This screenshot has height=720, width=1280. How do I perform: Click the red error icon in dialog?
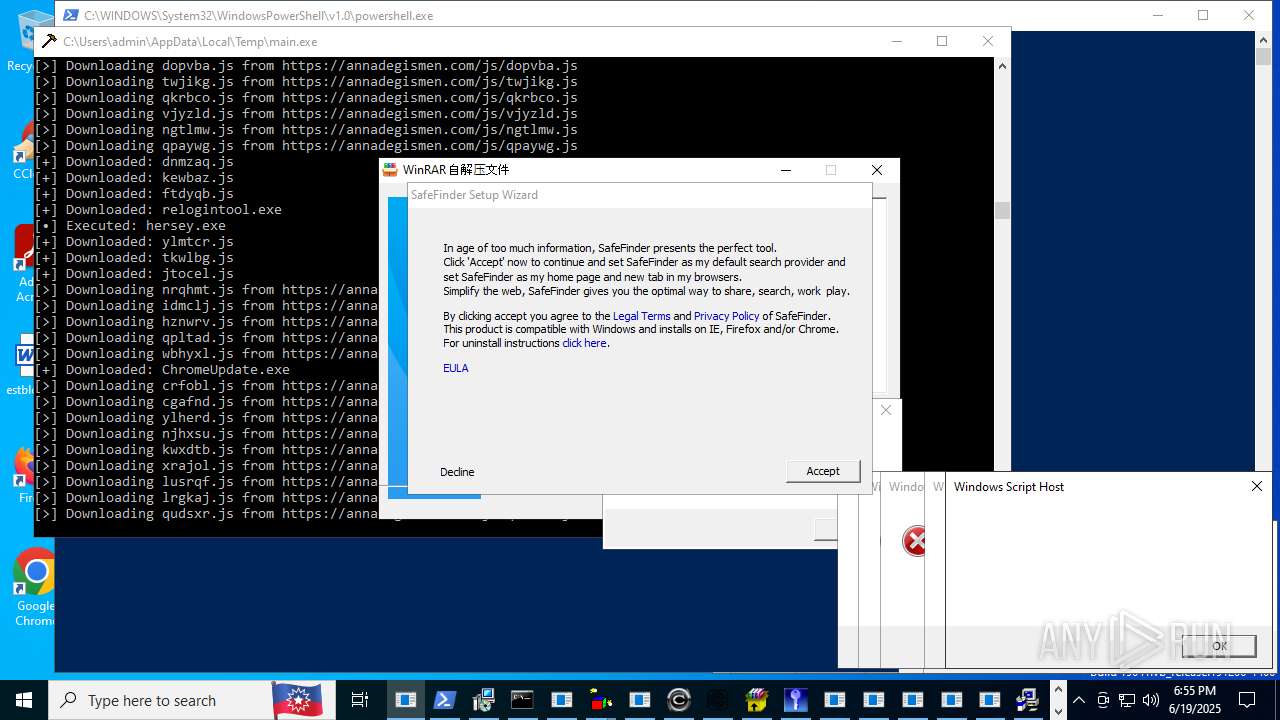click(x=914, y=541)
